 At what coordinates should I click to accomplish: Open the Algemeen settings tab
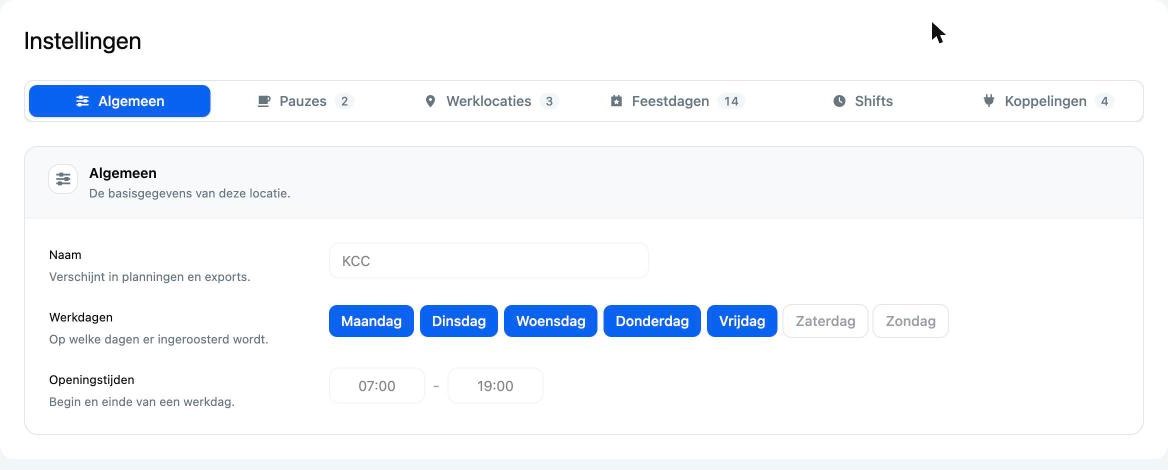coord(119,101)
